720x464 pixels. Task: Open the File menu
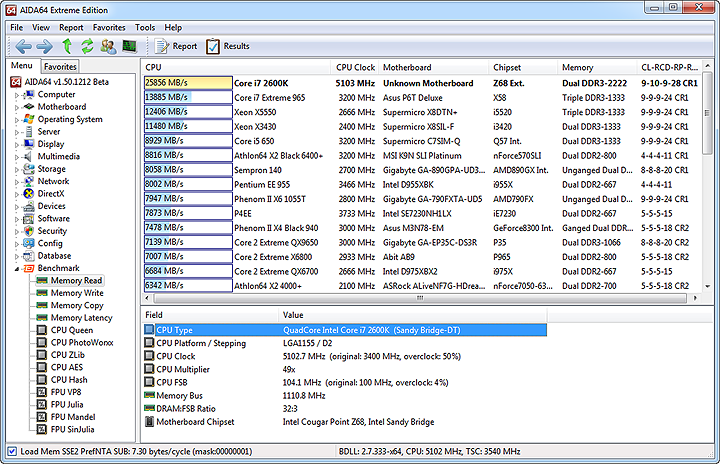(17, 28)
